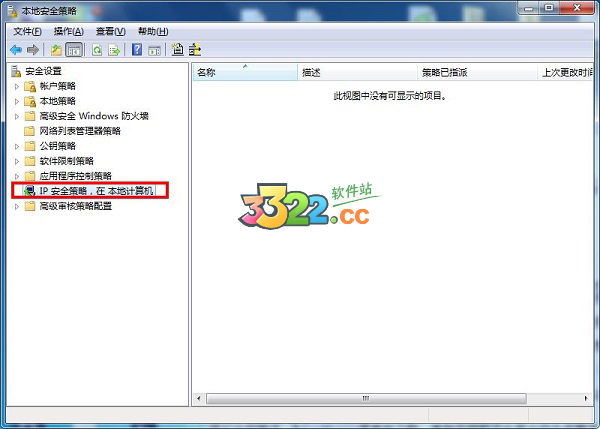Viewport: 600px width, 429px height.
Task: Toggle the show/hide console tree button
Action: tap(74, 49)
